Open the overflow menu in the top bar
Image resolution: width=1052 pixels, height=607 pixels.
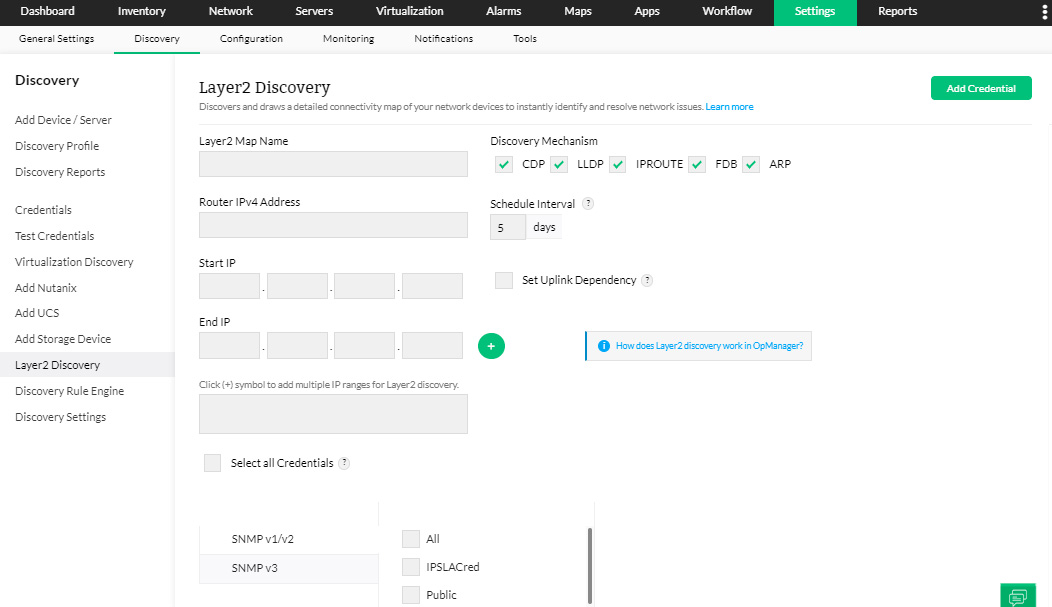tap(1043, 10)
